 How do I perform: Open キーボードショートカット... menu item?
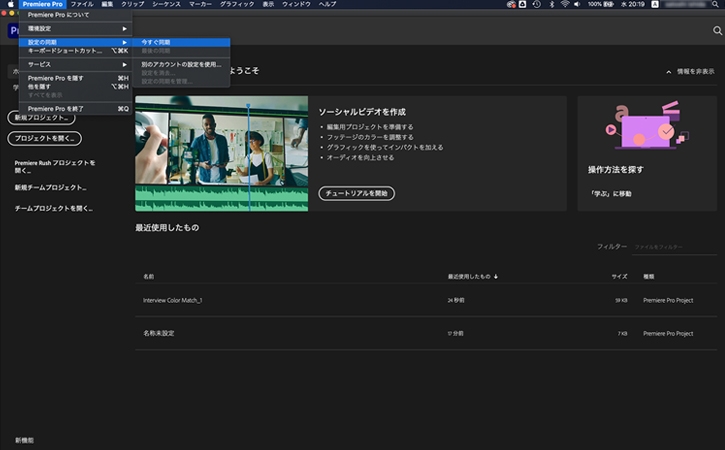75,50
